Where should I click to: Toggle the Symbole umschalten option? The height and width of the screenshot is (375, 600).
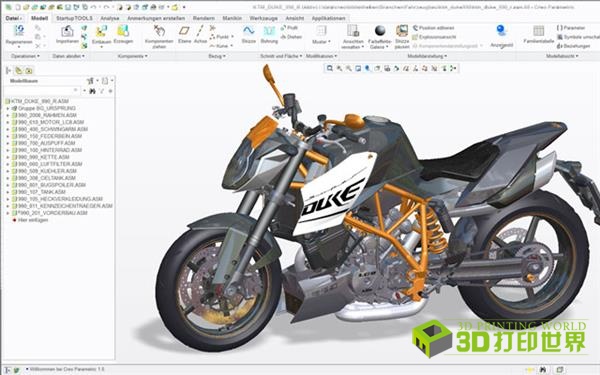click(x=578, y=37)
